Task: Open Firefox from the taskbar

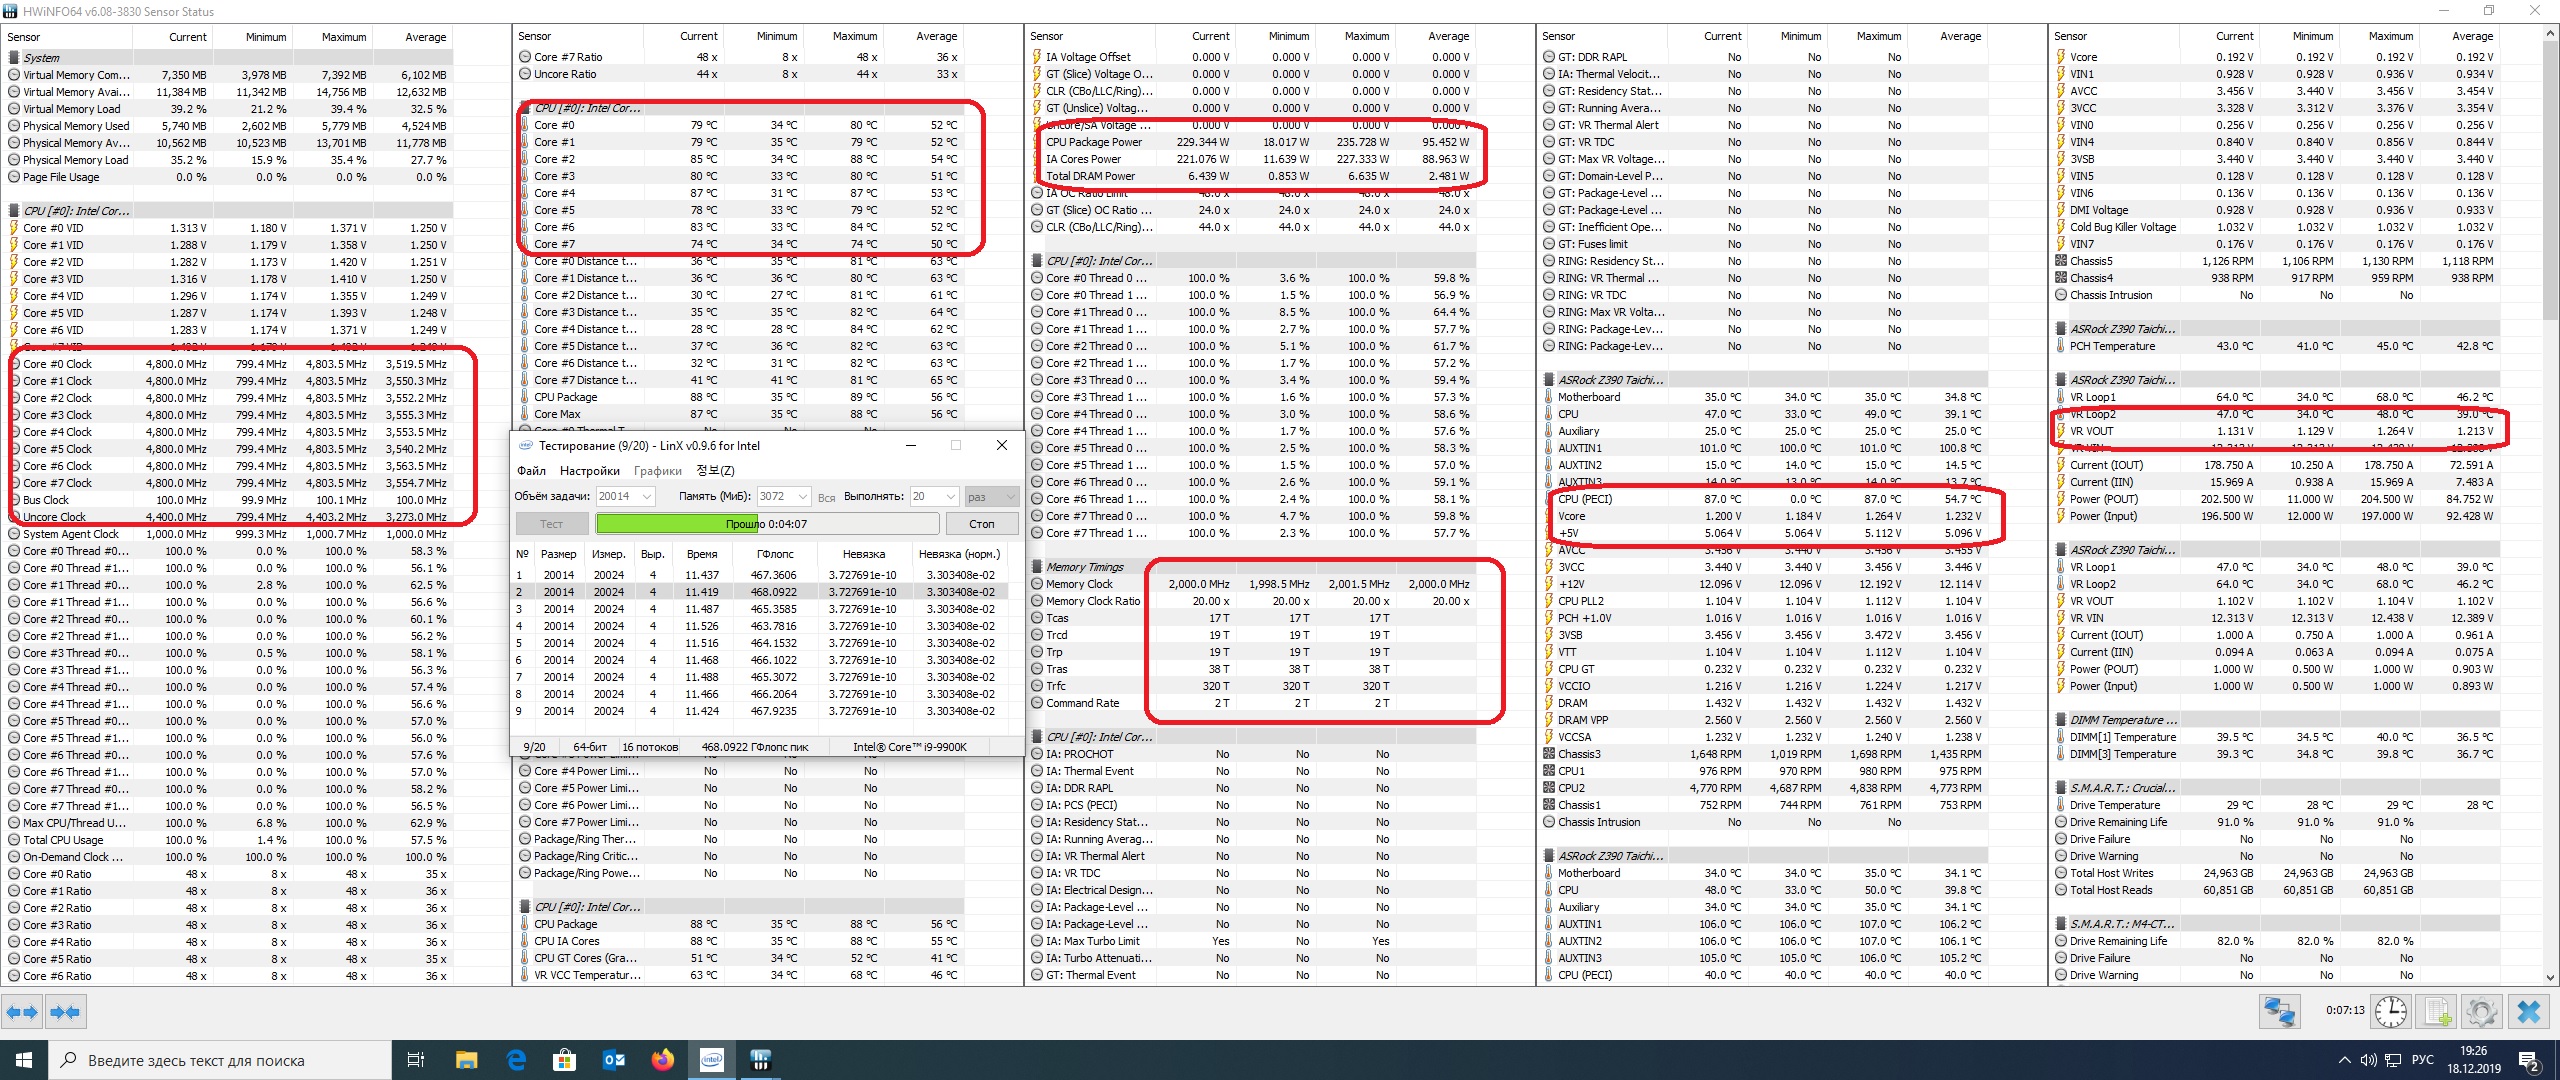Action: 663,1060
